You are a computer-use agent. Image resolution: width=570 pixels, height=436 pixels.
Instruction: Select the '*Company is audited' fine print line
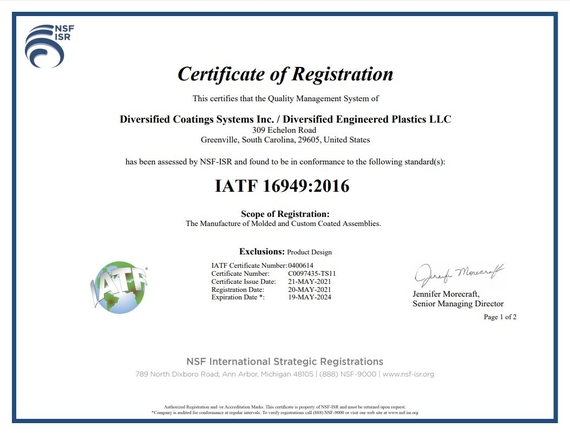pos(285,413)
